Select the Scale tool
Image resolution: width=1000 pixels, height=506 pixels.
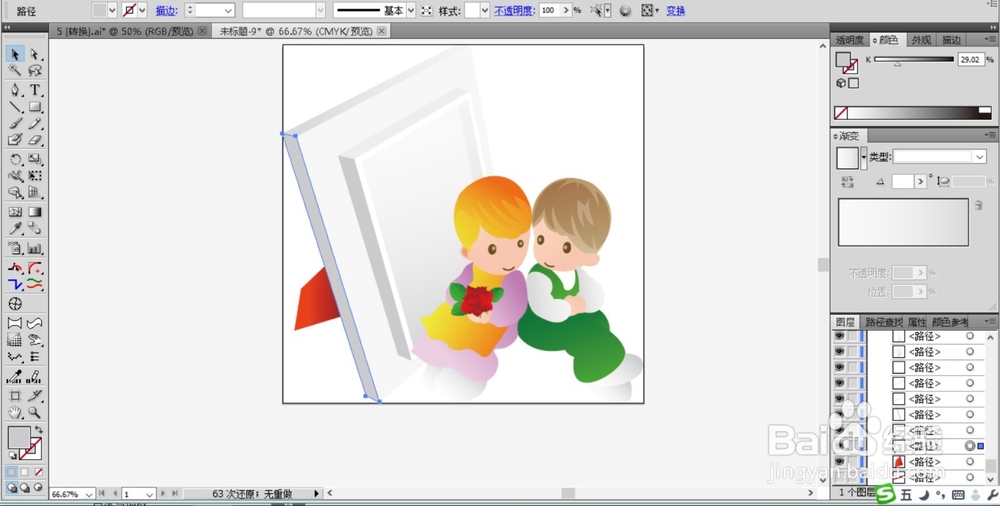(x=34, y=160)
